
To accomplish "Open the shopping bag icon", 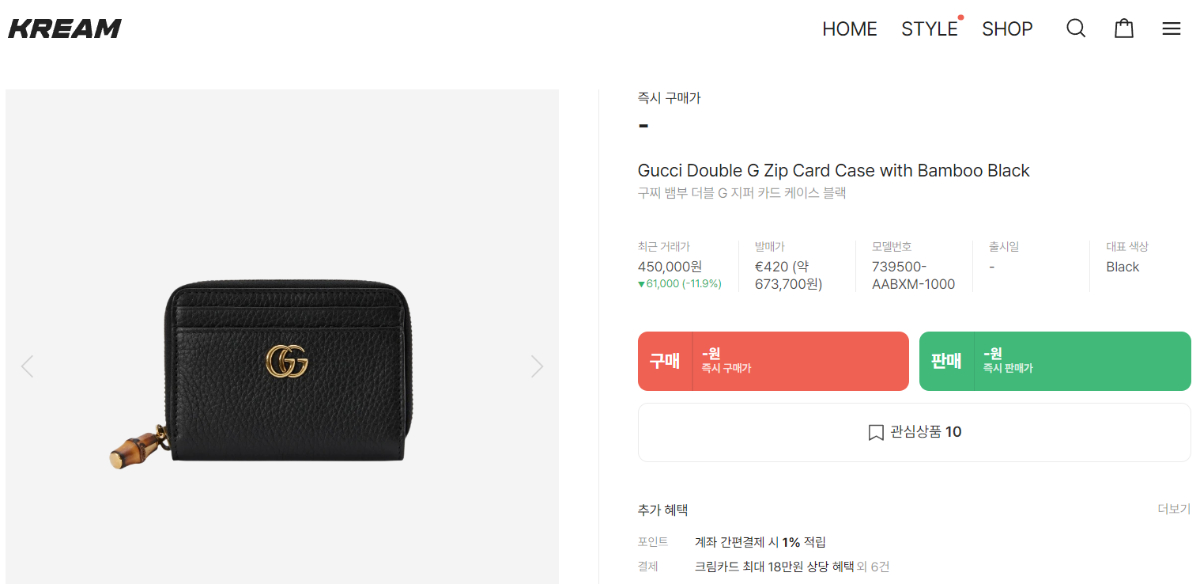I will point(1124,29).
